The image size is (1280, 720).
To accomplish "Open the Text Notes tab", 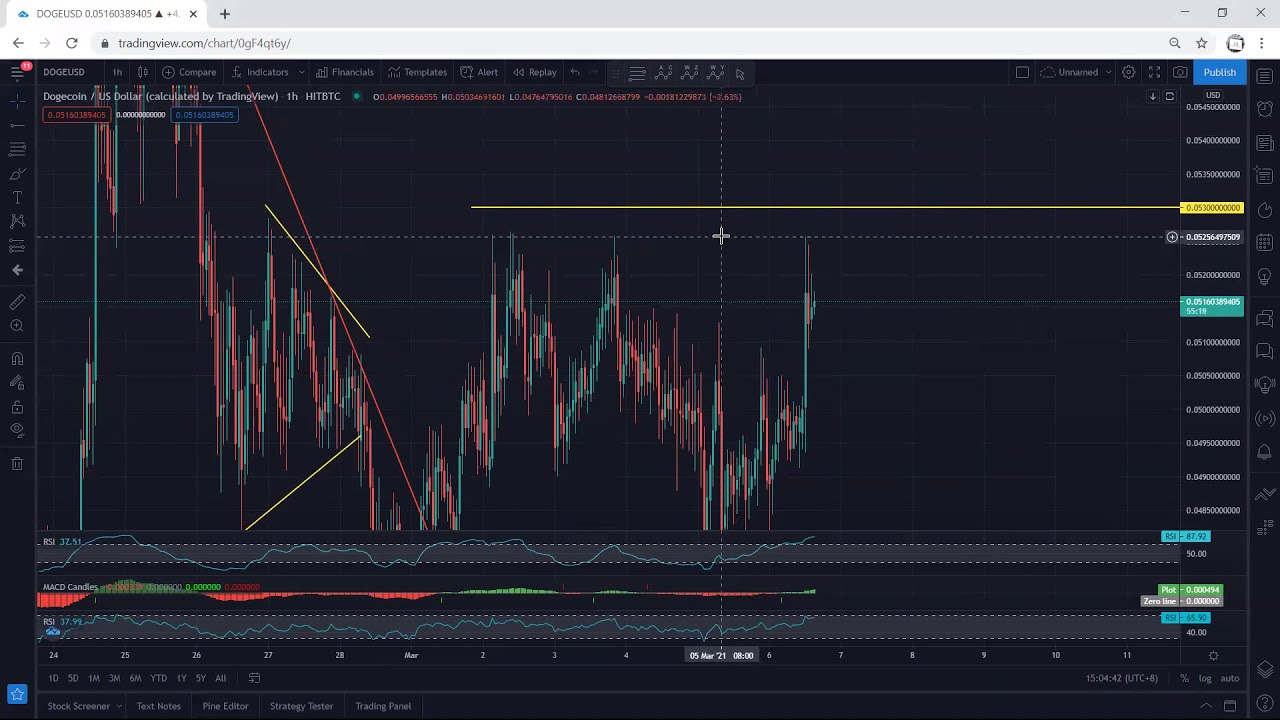I will [x=159, y=706].
